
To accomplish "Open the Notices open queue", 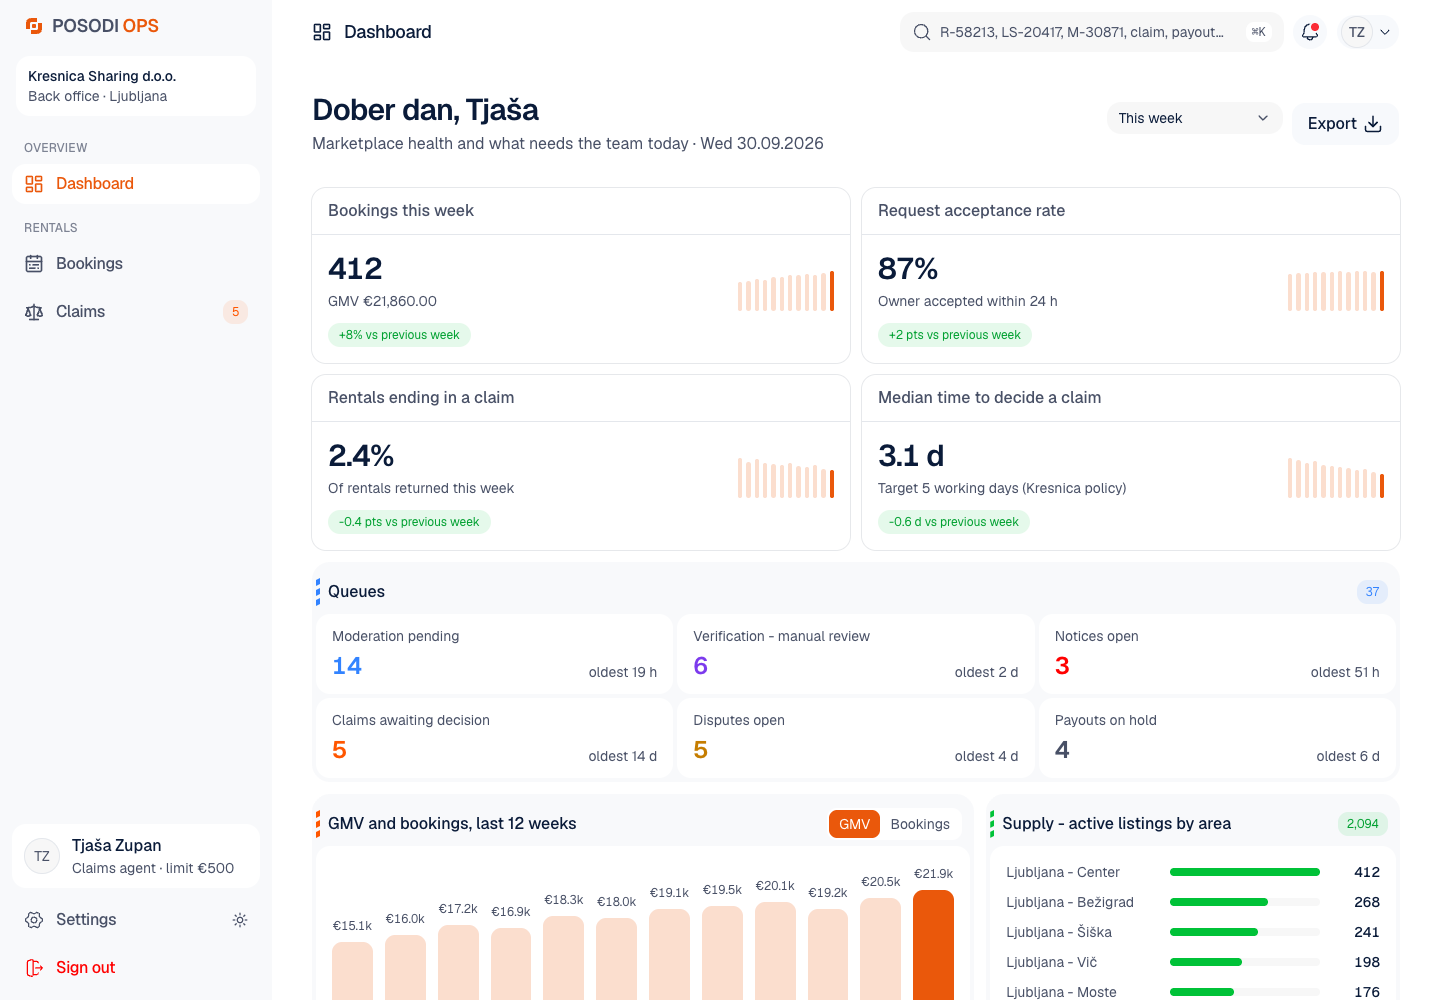I will coord(1217,654).
